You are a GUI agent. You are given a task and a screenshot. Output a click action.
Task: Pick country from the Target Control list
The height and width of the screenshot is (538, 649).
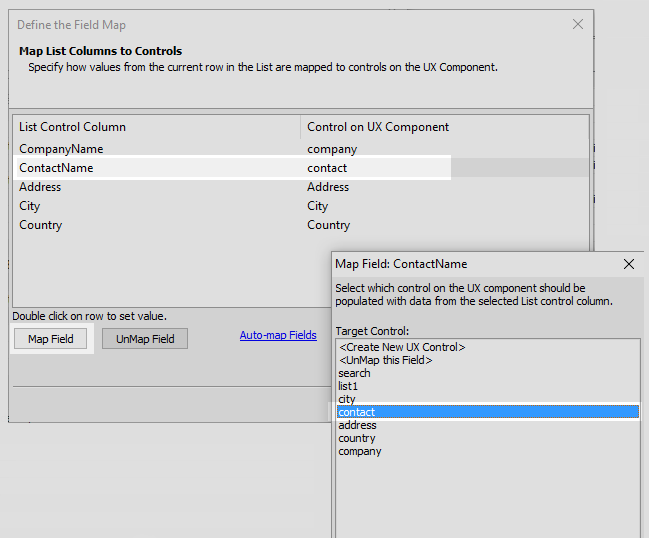click(x=488, y=438)
